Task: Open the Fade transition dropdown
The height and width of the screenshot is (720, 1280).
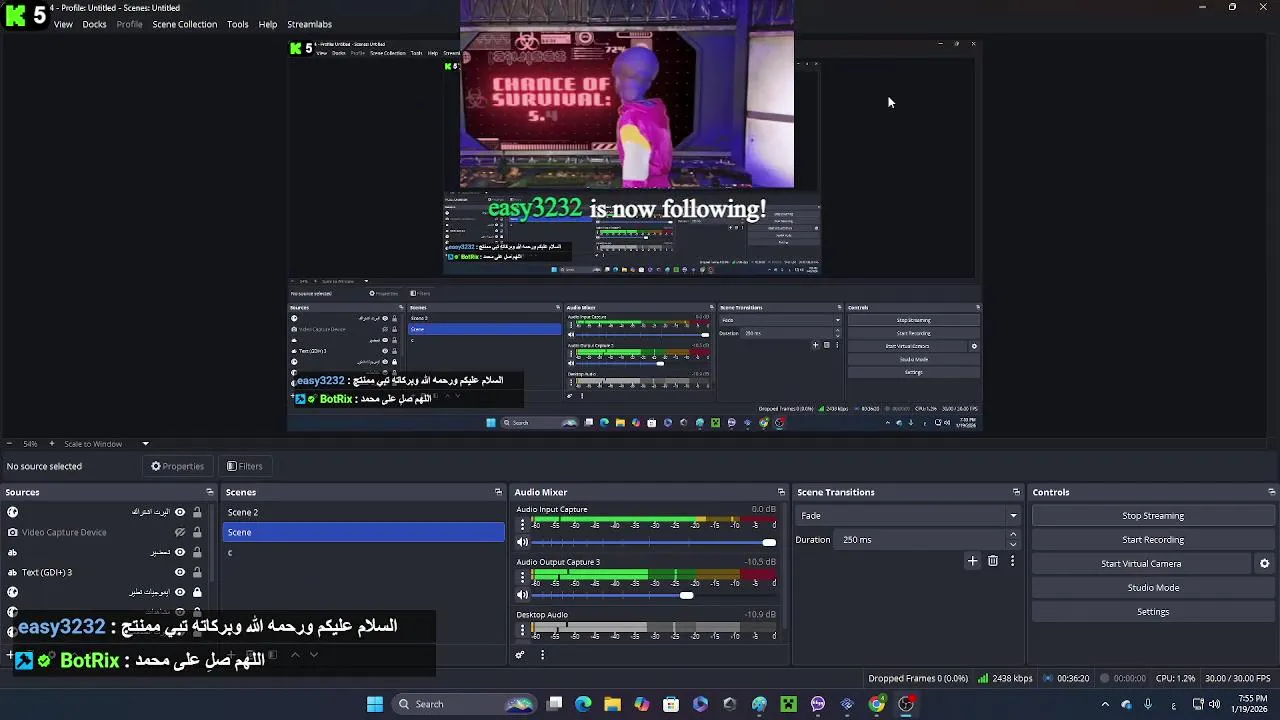Action: tap(908, 516)
